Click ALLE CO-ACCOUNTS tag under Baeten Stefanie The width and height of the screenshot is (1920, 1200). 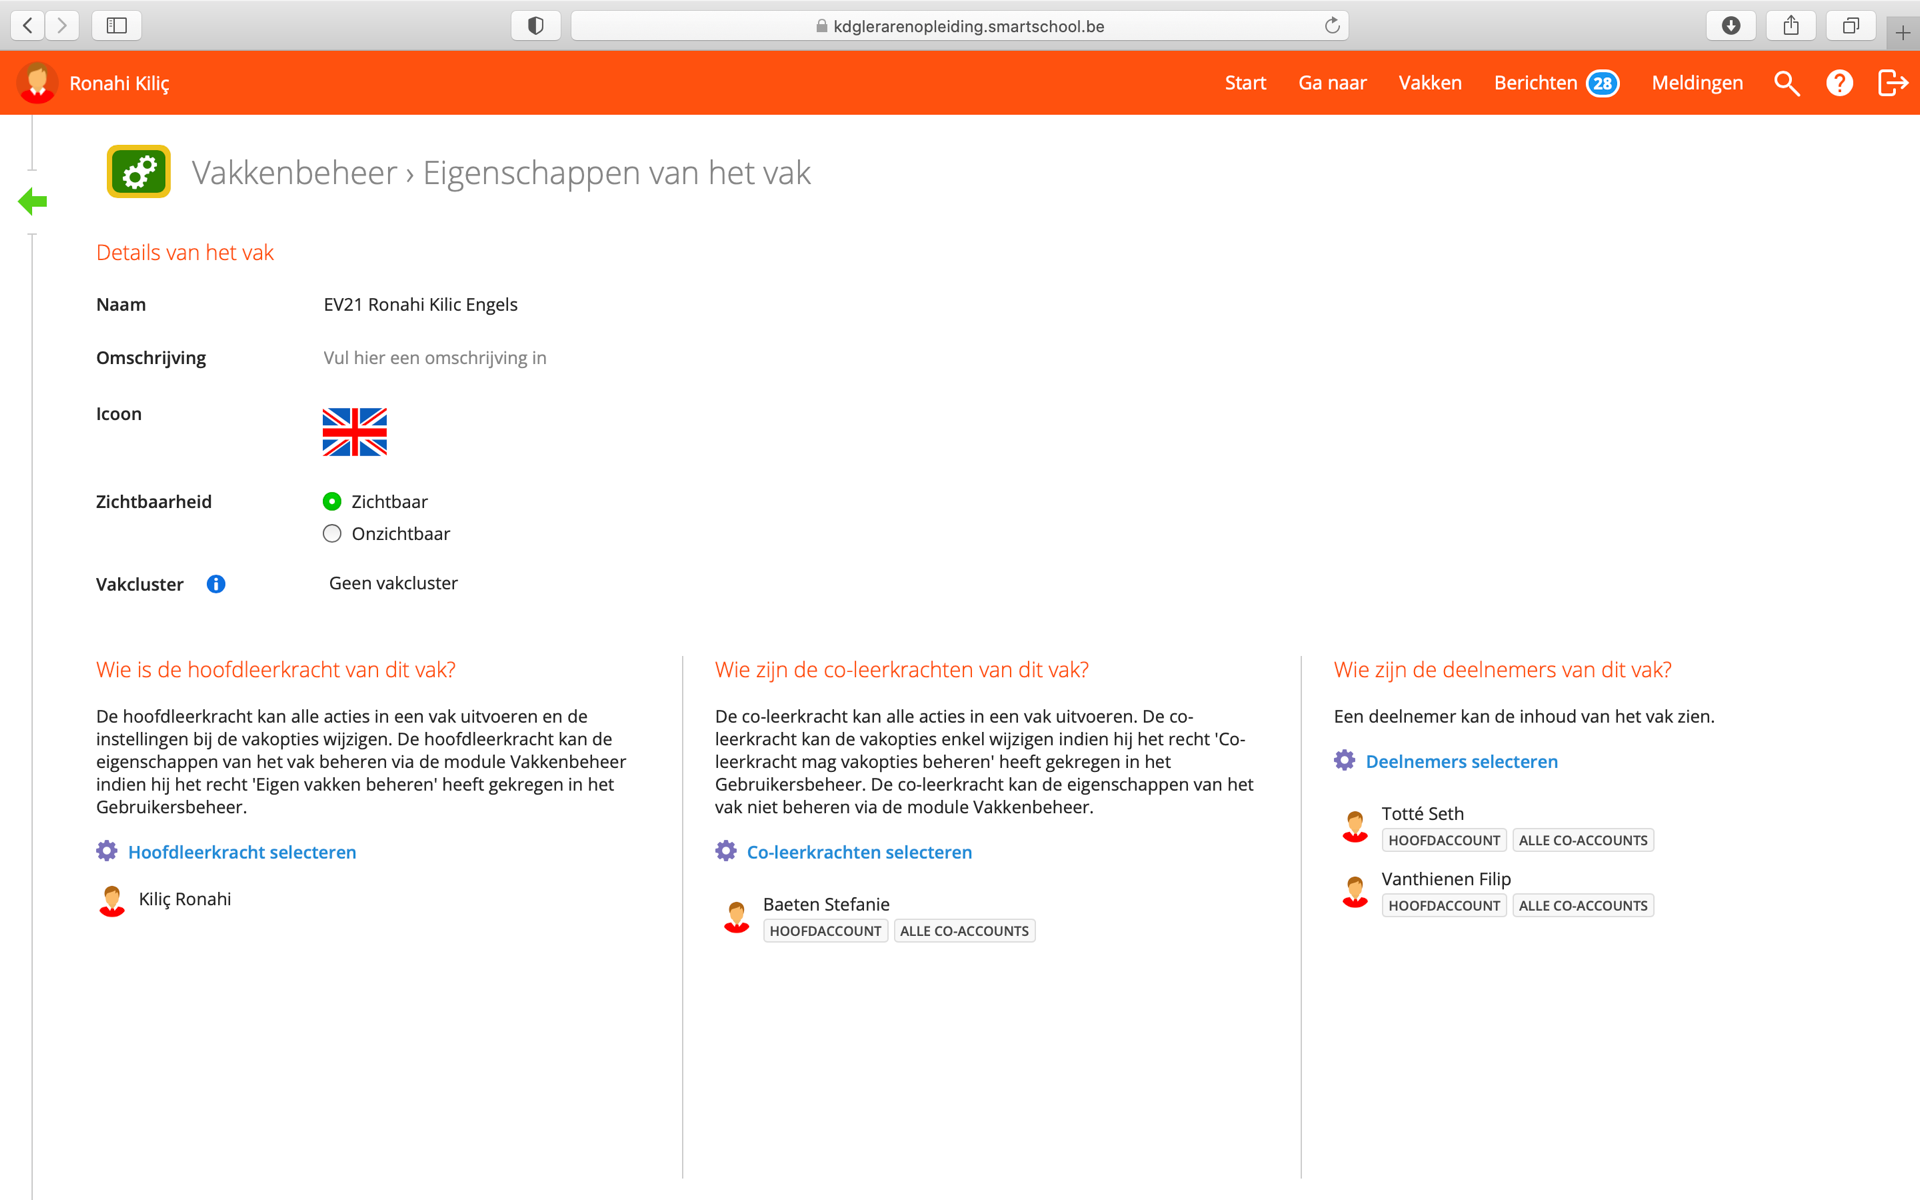pos(964,931)
